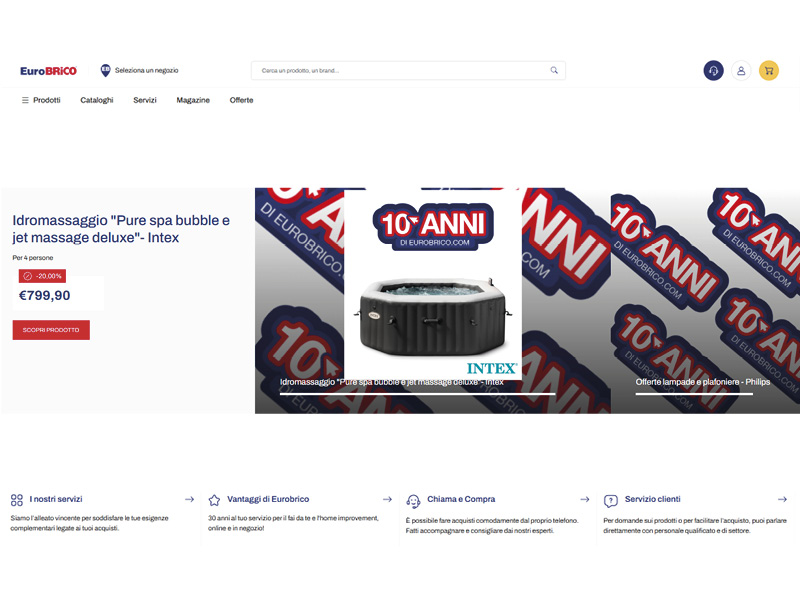Open the Vantaggi di Eurobrico link
The height and width of the screenshot is (600, 800).
tap(268, 499)
